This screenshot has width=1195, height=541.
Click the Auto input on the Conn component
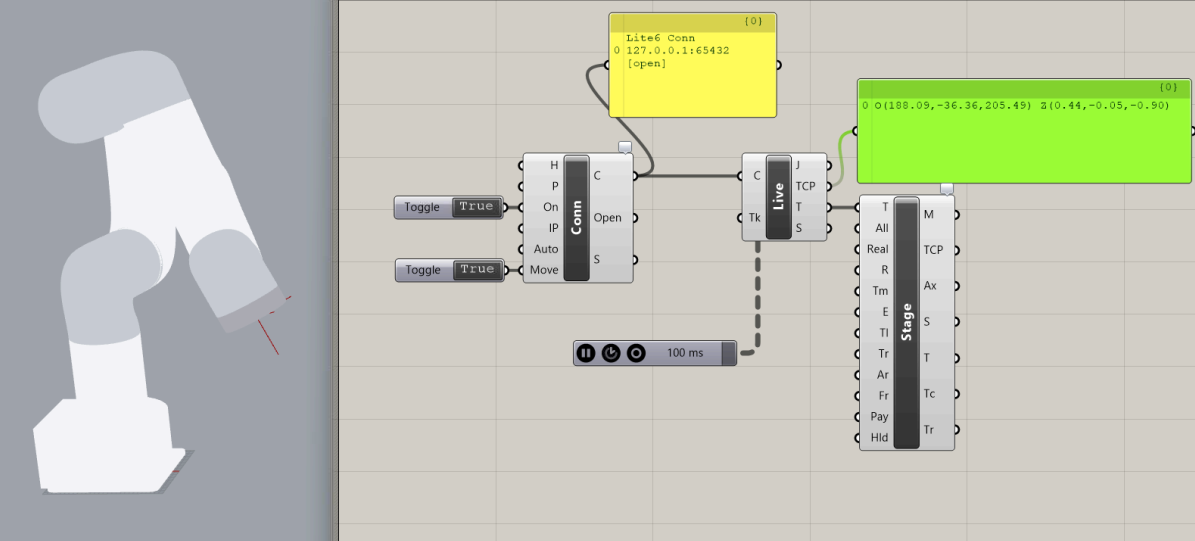[x=546, y=249]
